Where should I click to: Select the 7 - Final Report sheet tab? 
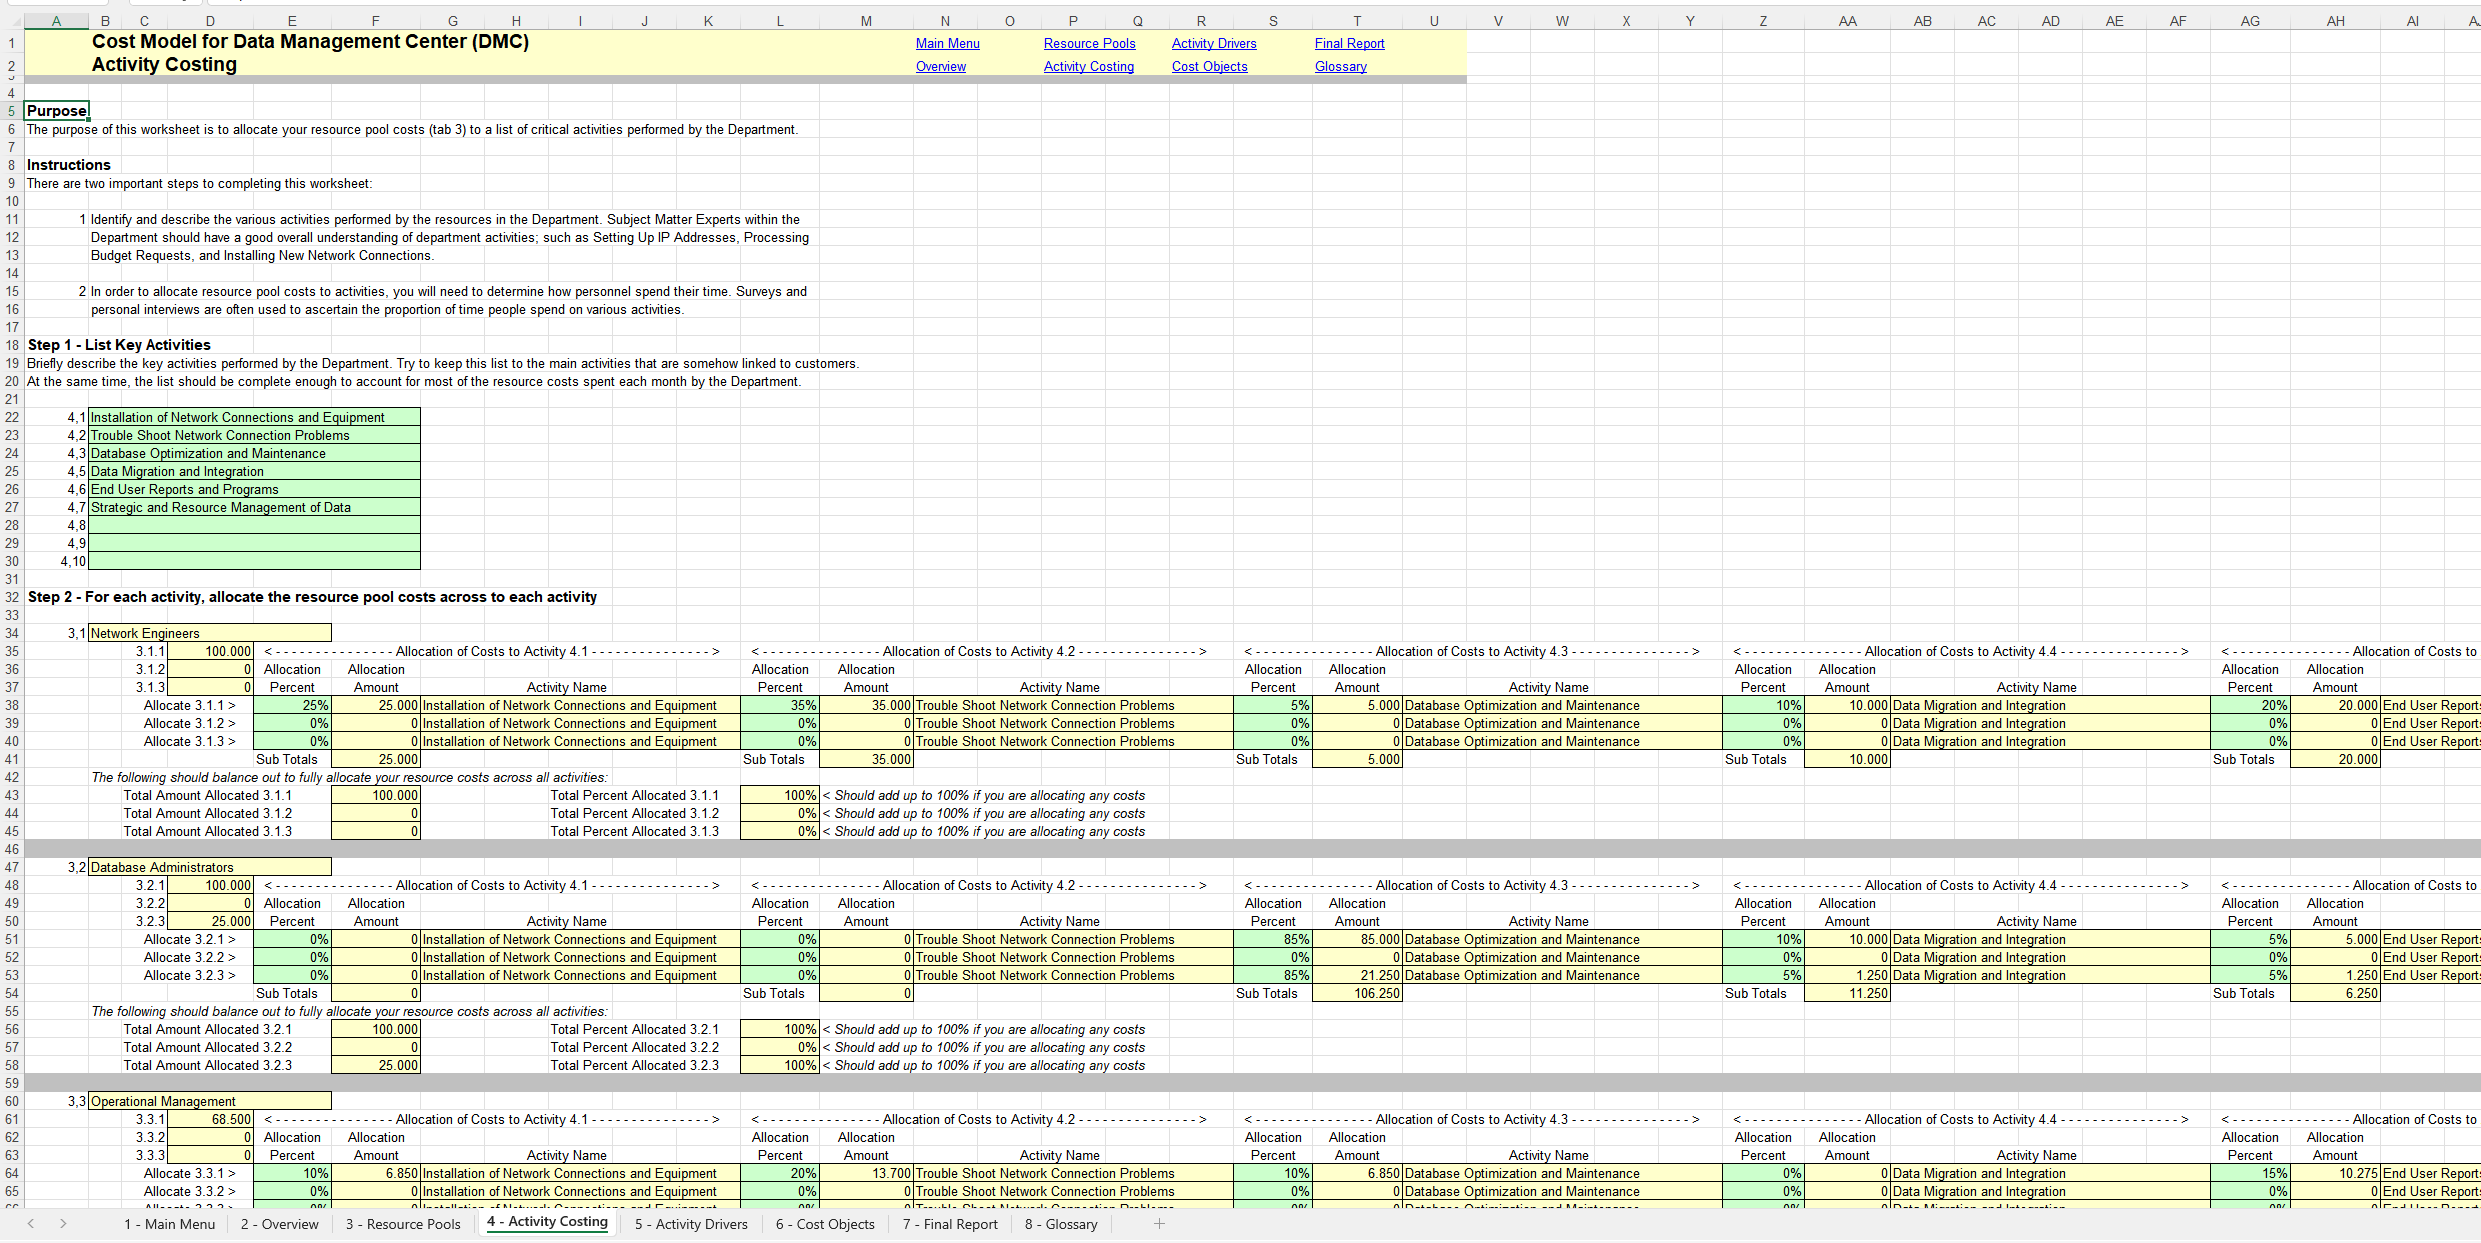pos(950,1224)
